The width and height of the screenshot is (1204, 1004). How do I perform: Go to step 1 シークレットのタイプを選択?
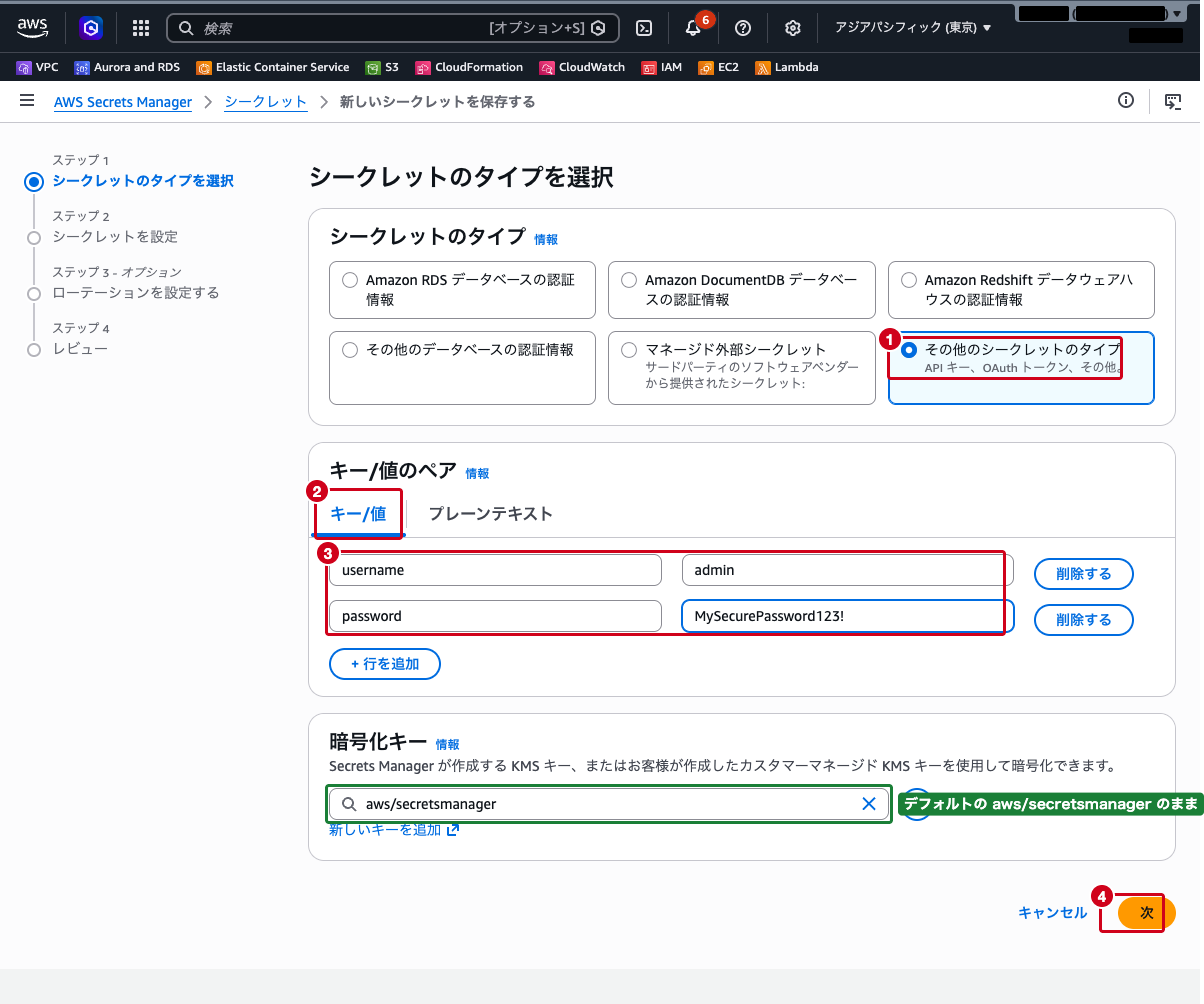click(143, 181)
